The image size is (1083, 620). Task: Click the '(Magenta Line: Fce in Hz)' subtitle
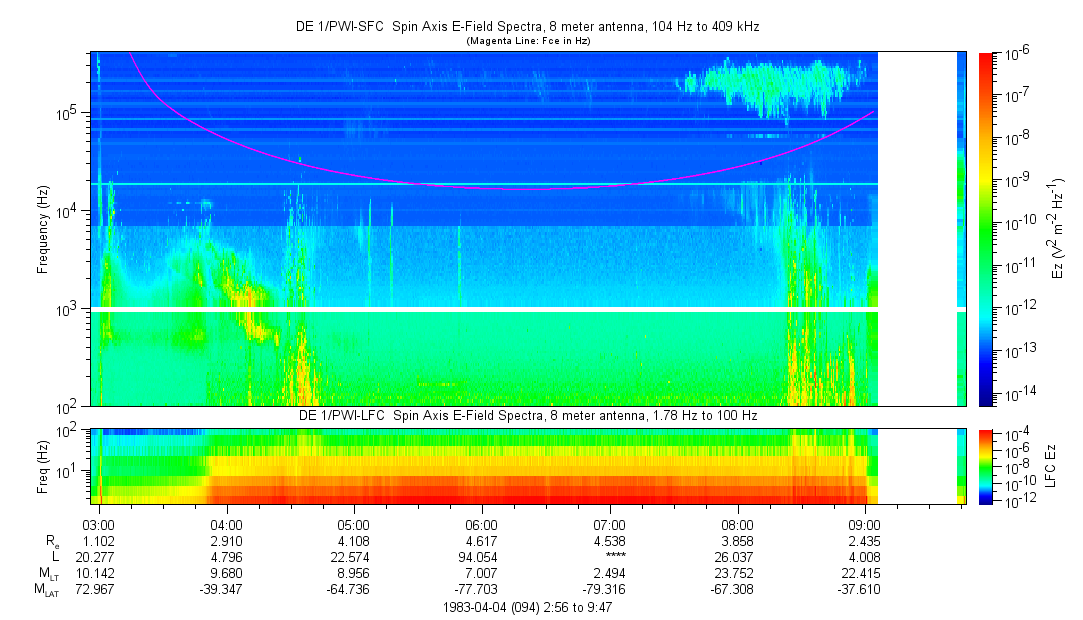528,41
